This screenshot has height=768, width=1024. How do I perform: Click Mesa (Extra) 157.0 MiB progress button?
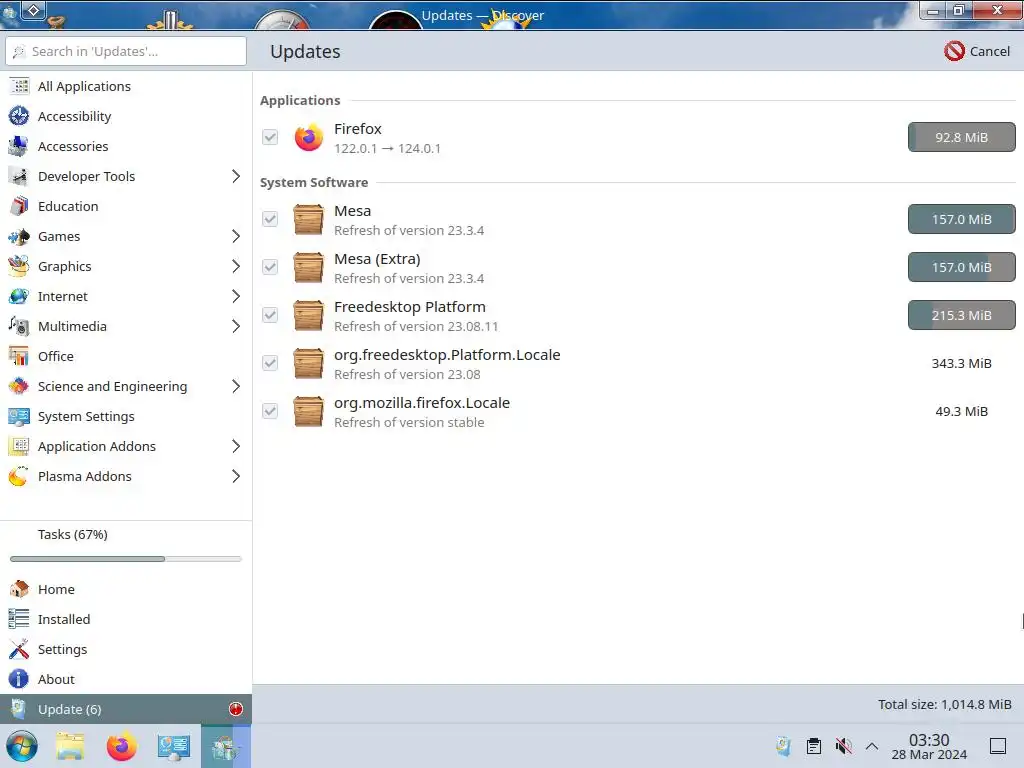tap(961, 267)
